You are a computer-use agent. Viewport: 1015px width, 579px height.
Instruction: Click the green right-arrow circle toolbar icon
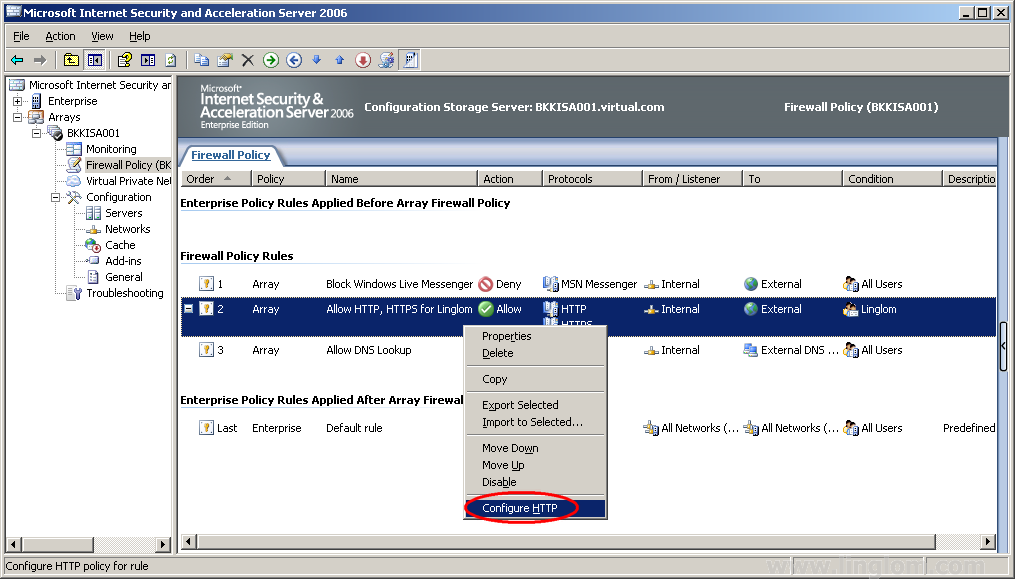(x=271, y=60)
